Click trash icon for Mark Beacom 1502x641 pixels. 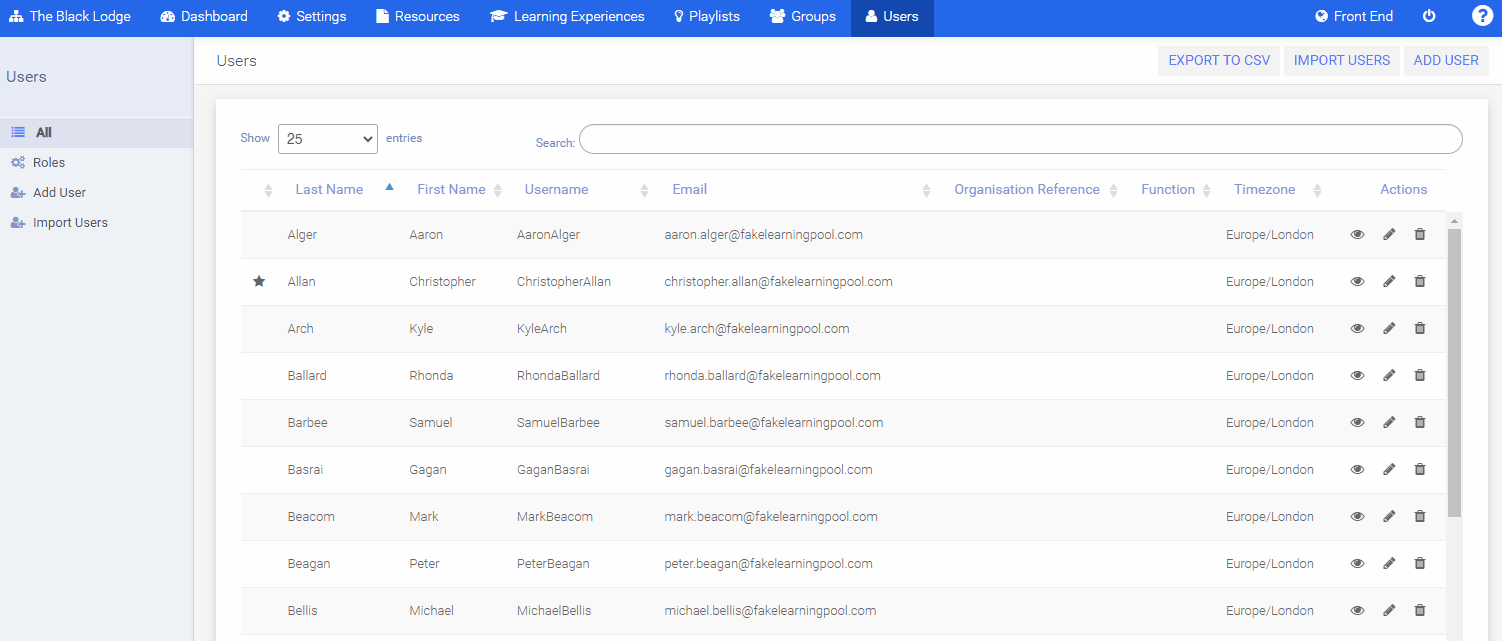1420,517
